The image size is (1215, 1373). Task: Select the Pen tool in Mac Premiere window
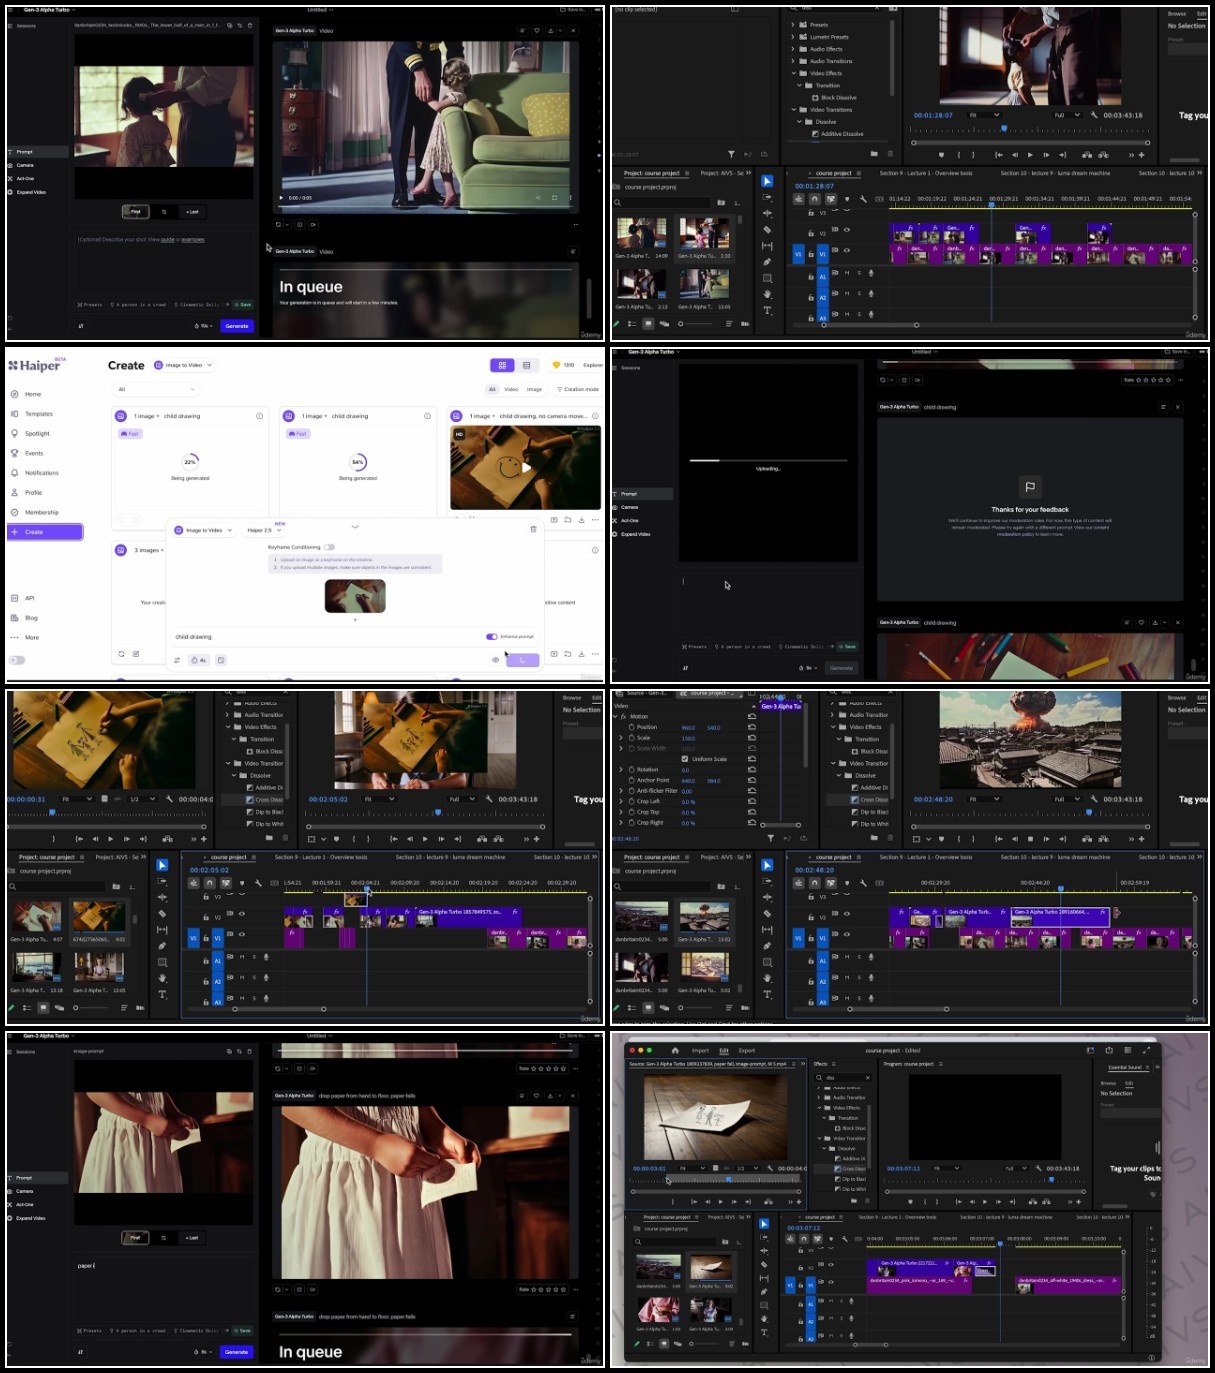click(x=764, y=1291)
